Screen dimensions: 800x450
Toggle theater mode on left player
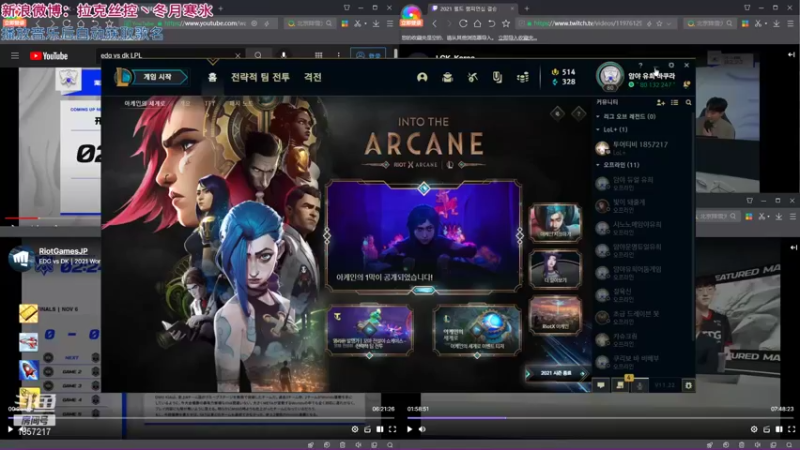tap(380, 429)
